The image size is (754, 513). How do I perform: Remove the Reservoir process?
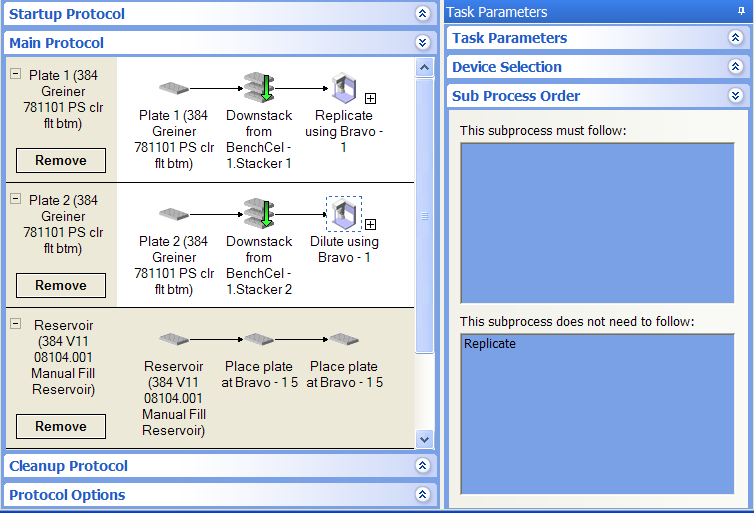pyautogui.click(x=61, y=426)
